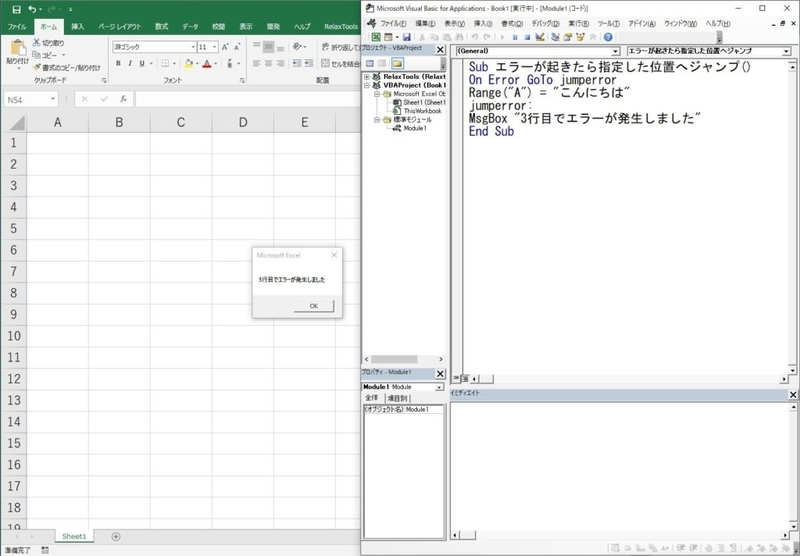Screen dimensions: 800x556
Task: Collapse the 標準モジュール folder
Action: pos(377,120)
